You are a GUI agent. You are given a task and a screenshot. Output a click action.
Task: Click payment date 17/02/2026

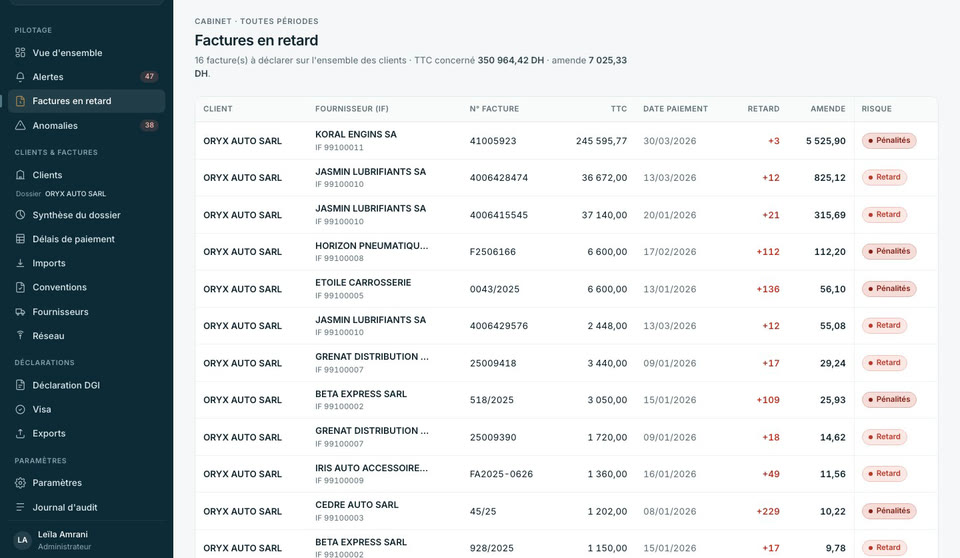point(670,252)
